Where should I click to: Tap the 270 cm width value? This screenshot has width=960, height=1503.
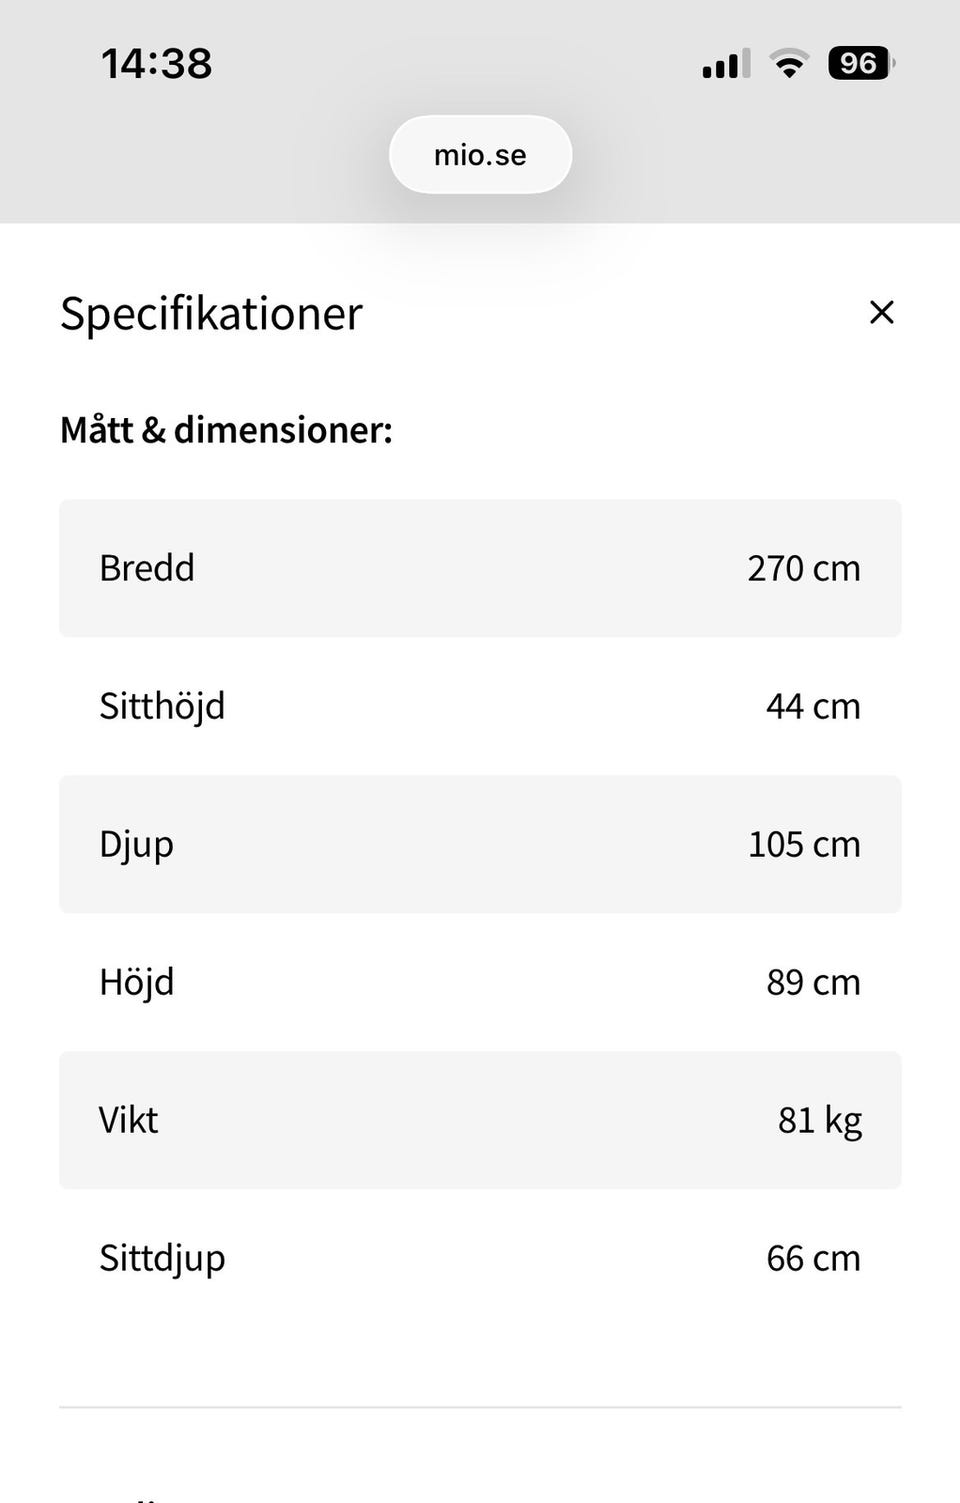pos(803,568)
